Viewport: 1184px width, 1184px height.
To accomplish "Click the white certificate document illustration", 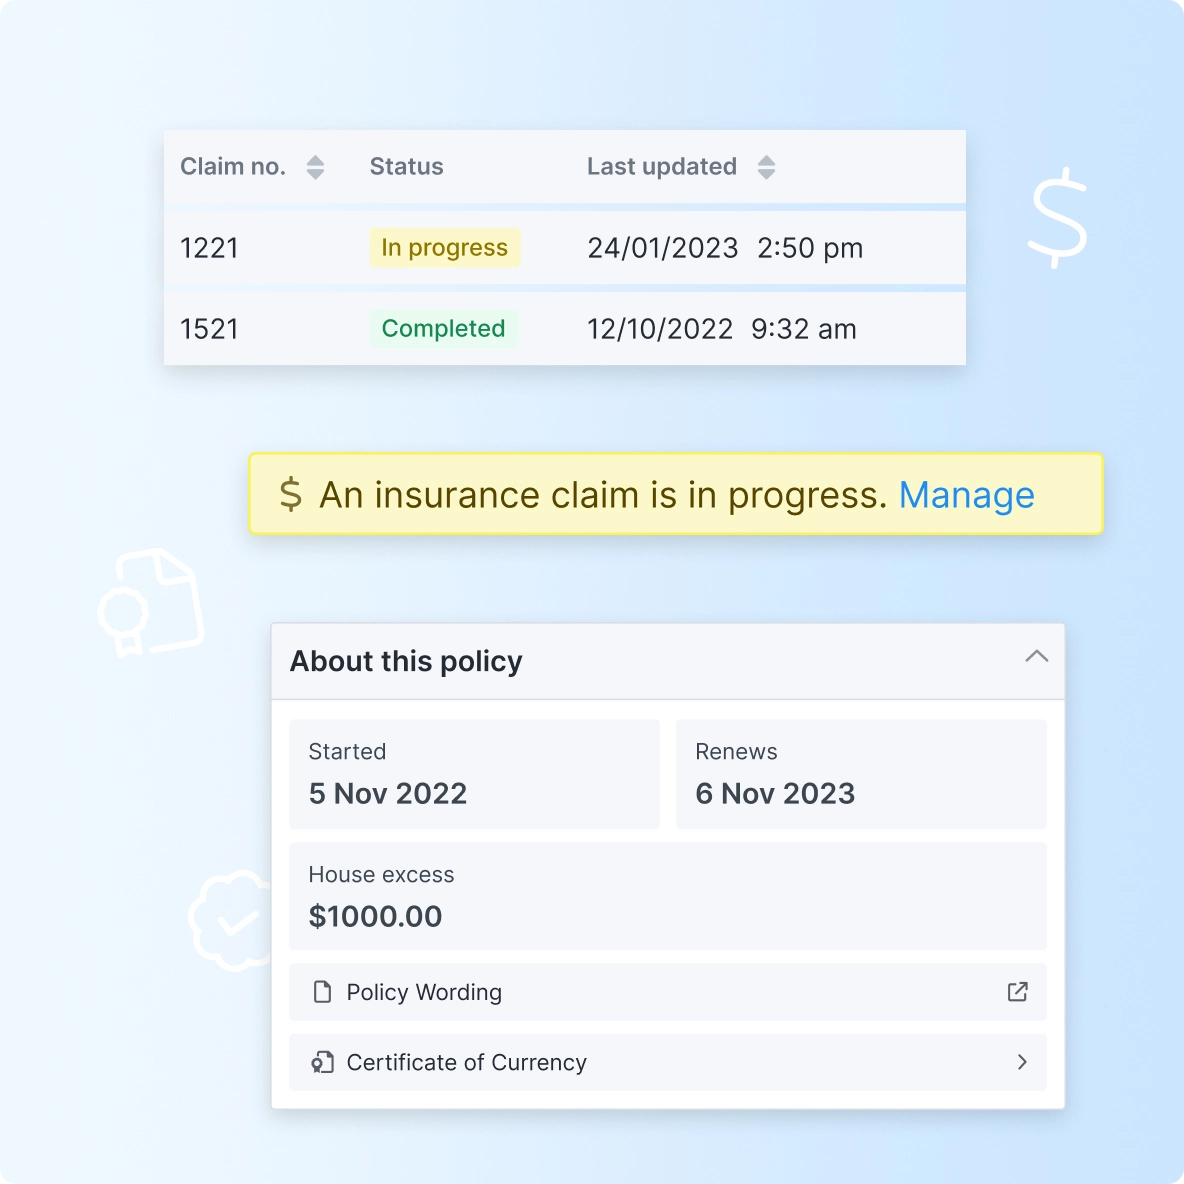I will (x=152, y=602).
